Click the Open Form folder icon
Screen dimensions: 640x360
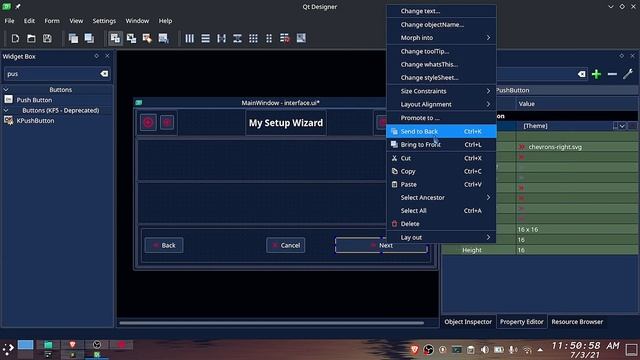31,38
